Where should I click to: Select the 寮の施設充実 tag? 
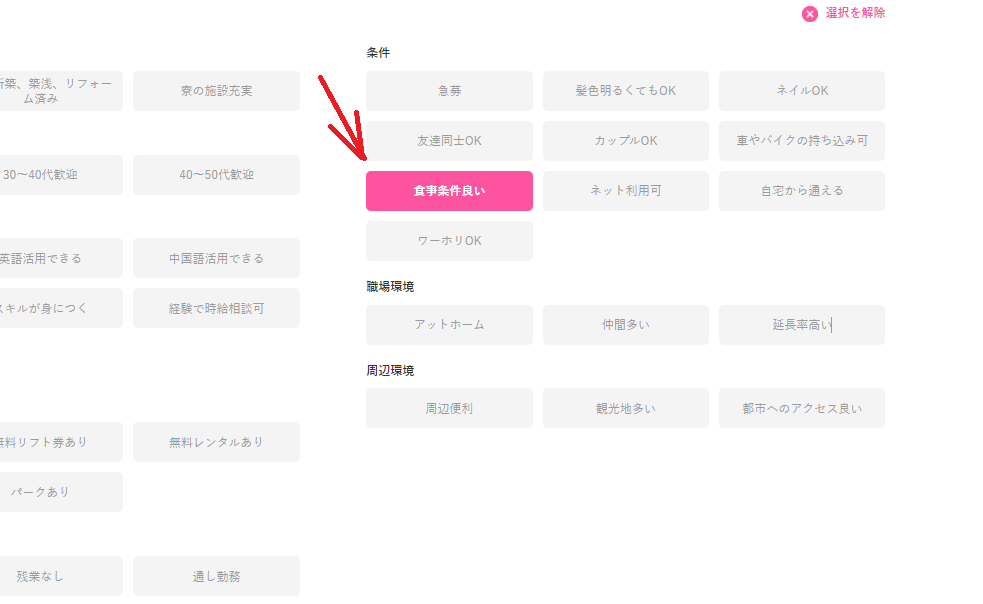[216, 91]
